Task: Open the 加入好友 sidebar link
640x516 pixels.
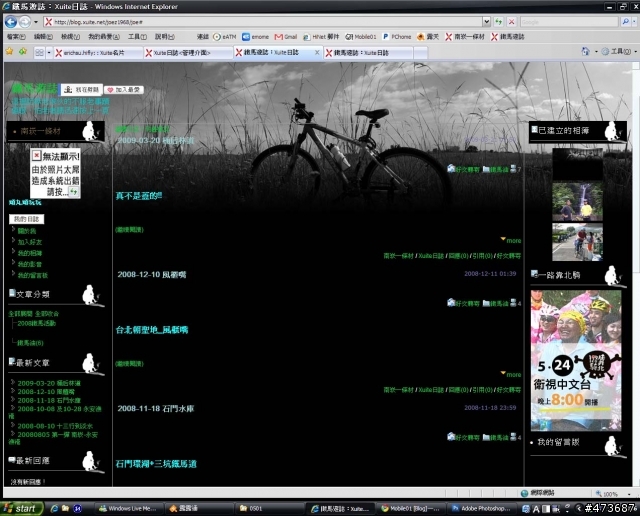Action: 29,242
